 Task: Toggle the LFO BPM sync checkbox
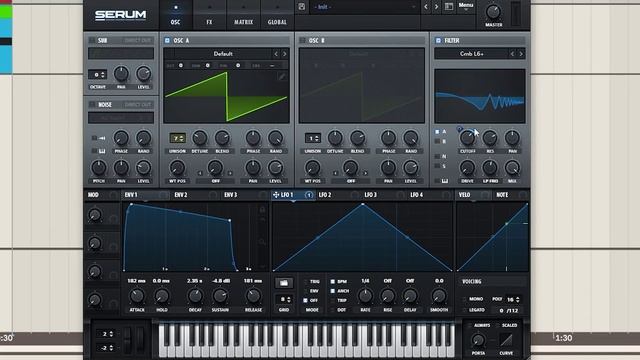tap(333, 282)
